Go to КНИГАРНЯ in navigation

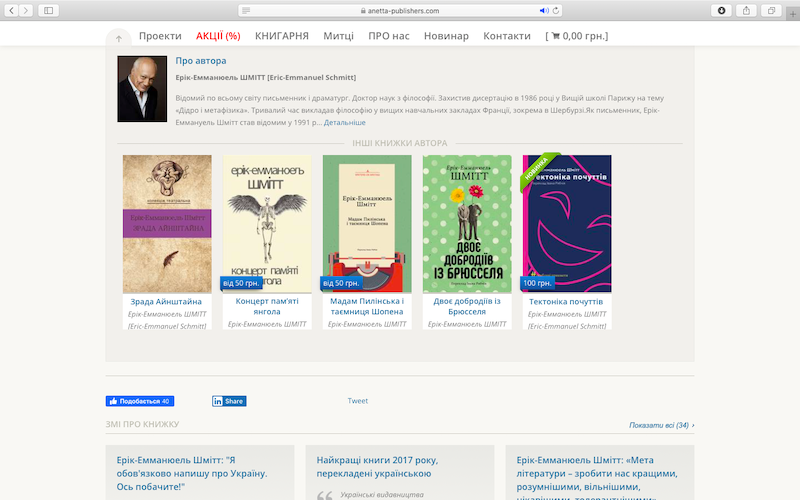click(282, 36)
